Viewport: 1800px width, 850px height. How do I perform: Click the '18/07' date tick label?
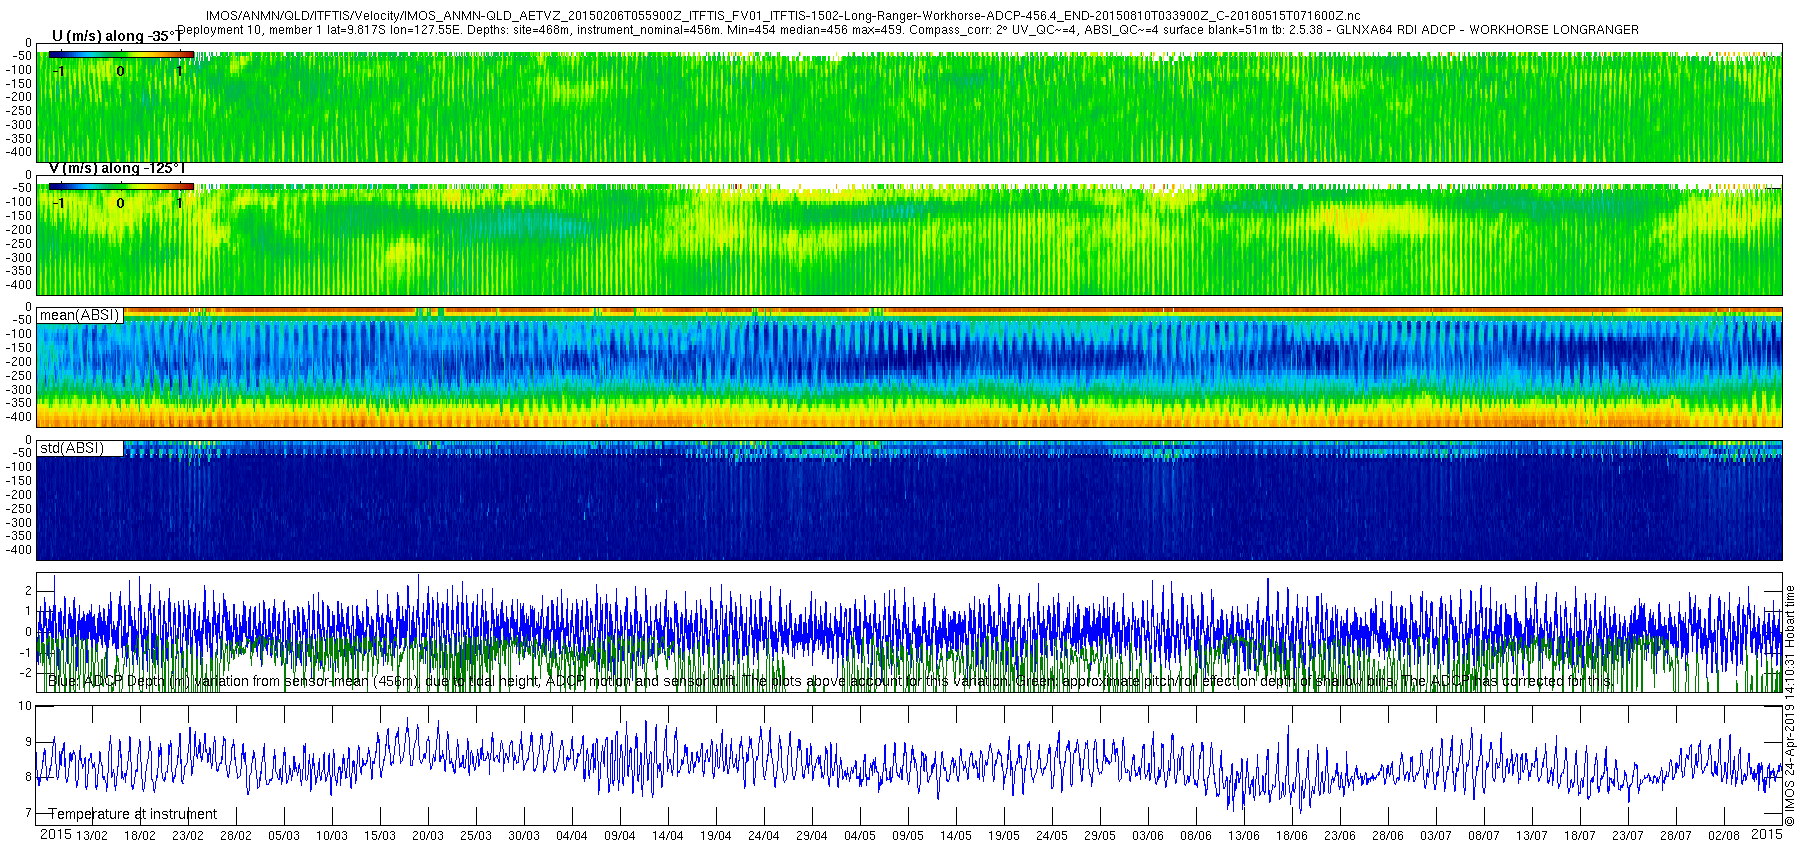(x=1579, y=836)
